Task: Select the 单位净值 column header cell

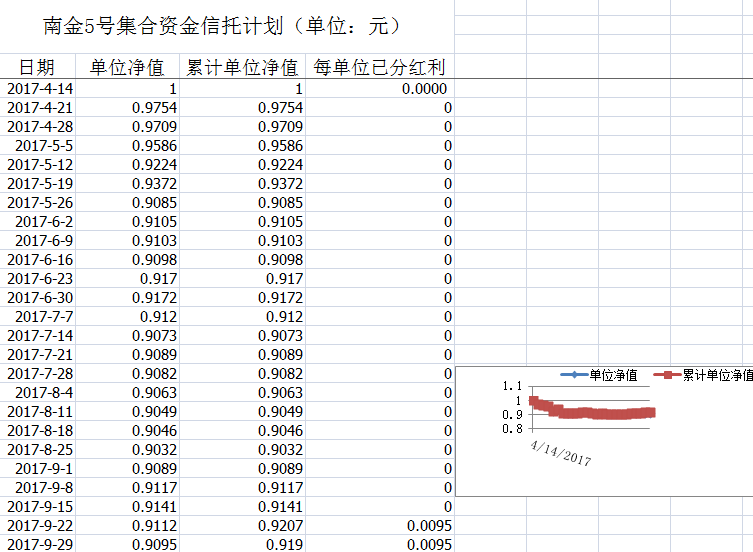Action: 128,68
